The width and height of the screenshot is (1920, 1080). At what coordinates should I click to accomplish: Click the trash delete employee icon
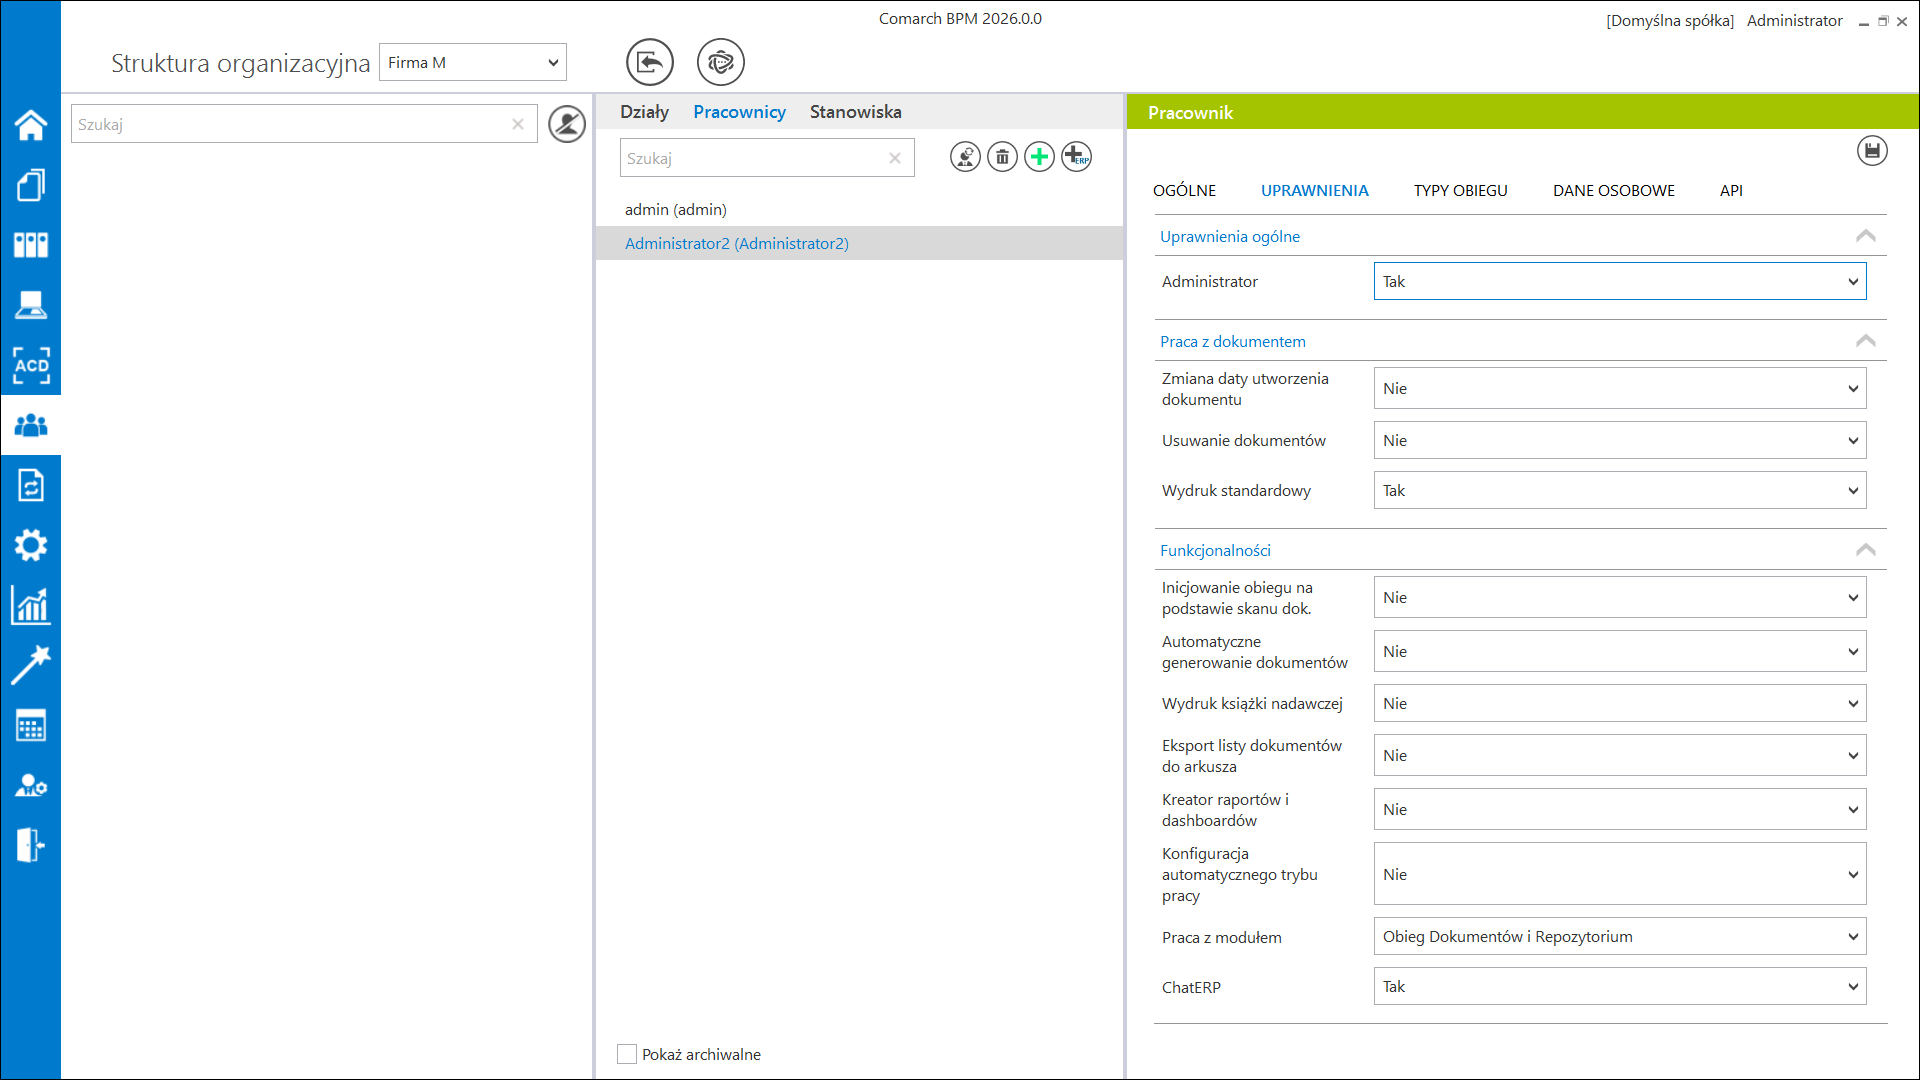tap(1002, 157)
